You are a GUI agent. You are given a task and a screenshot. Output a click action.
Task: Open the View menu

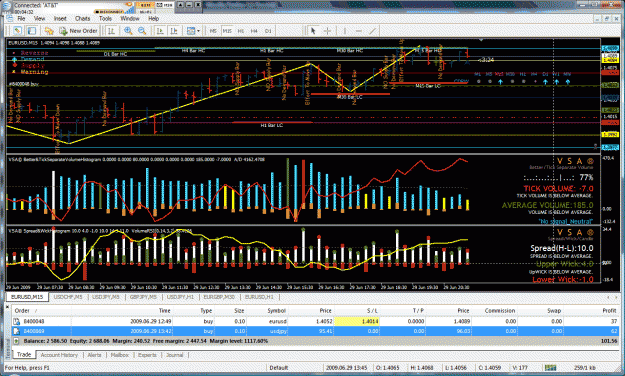coord(39,19)
